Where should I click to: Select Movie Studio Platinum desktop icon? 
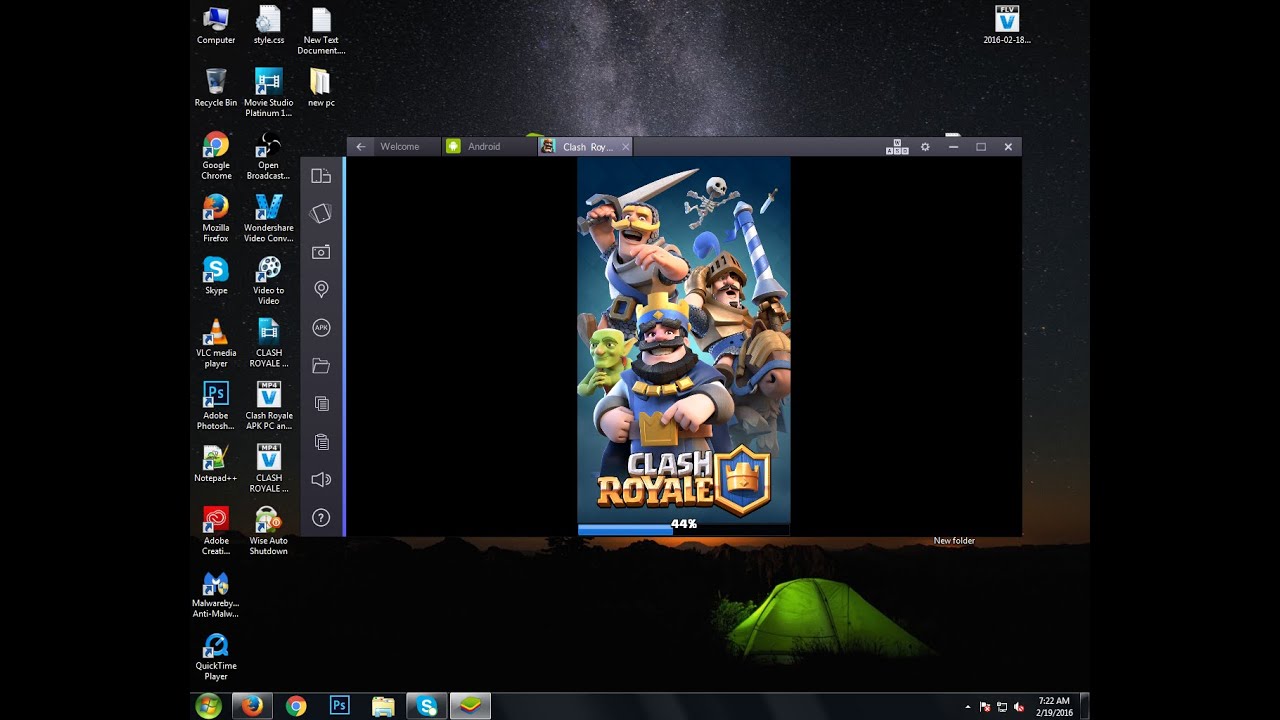tap(269, 93)
